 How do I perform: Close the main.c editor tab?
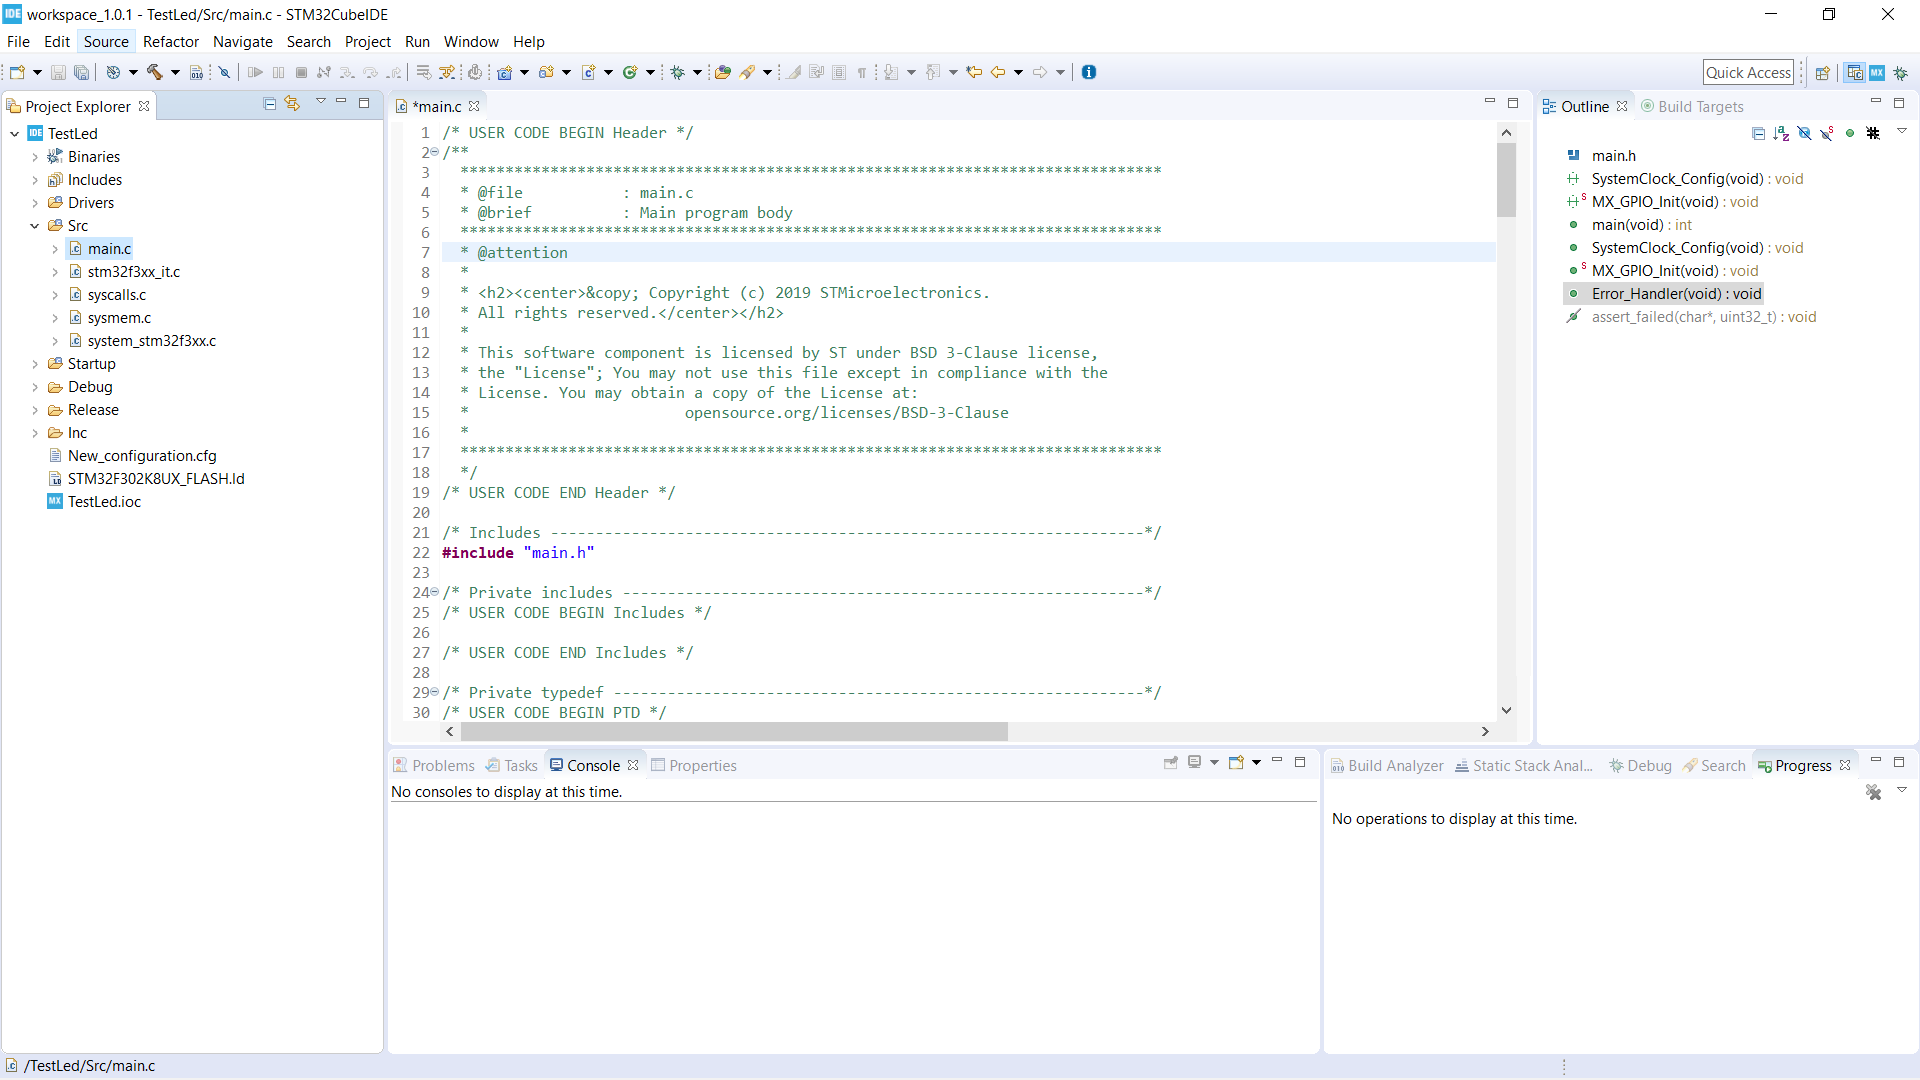(474, 106)
